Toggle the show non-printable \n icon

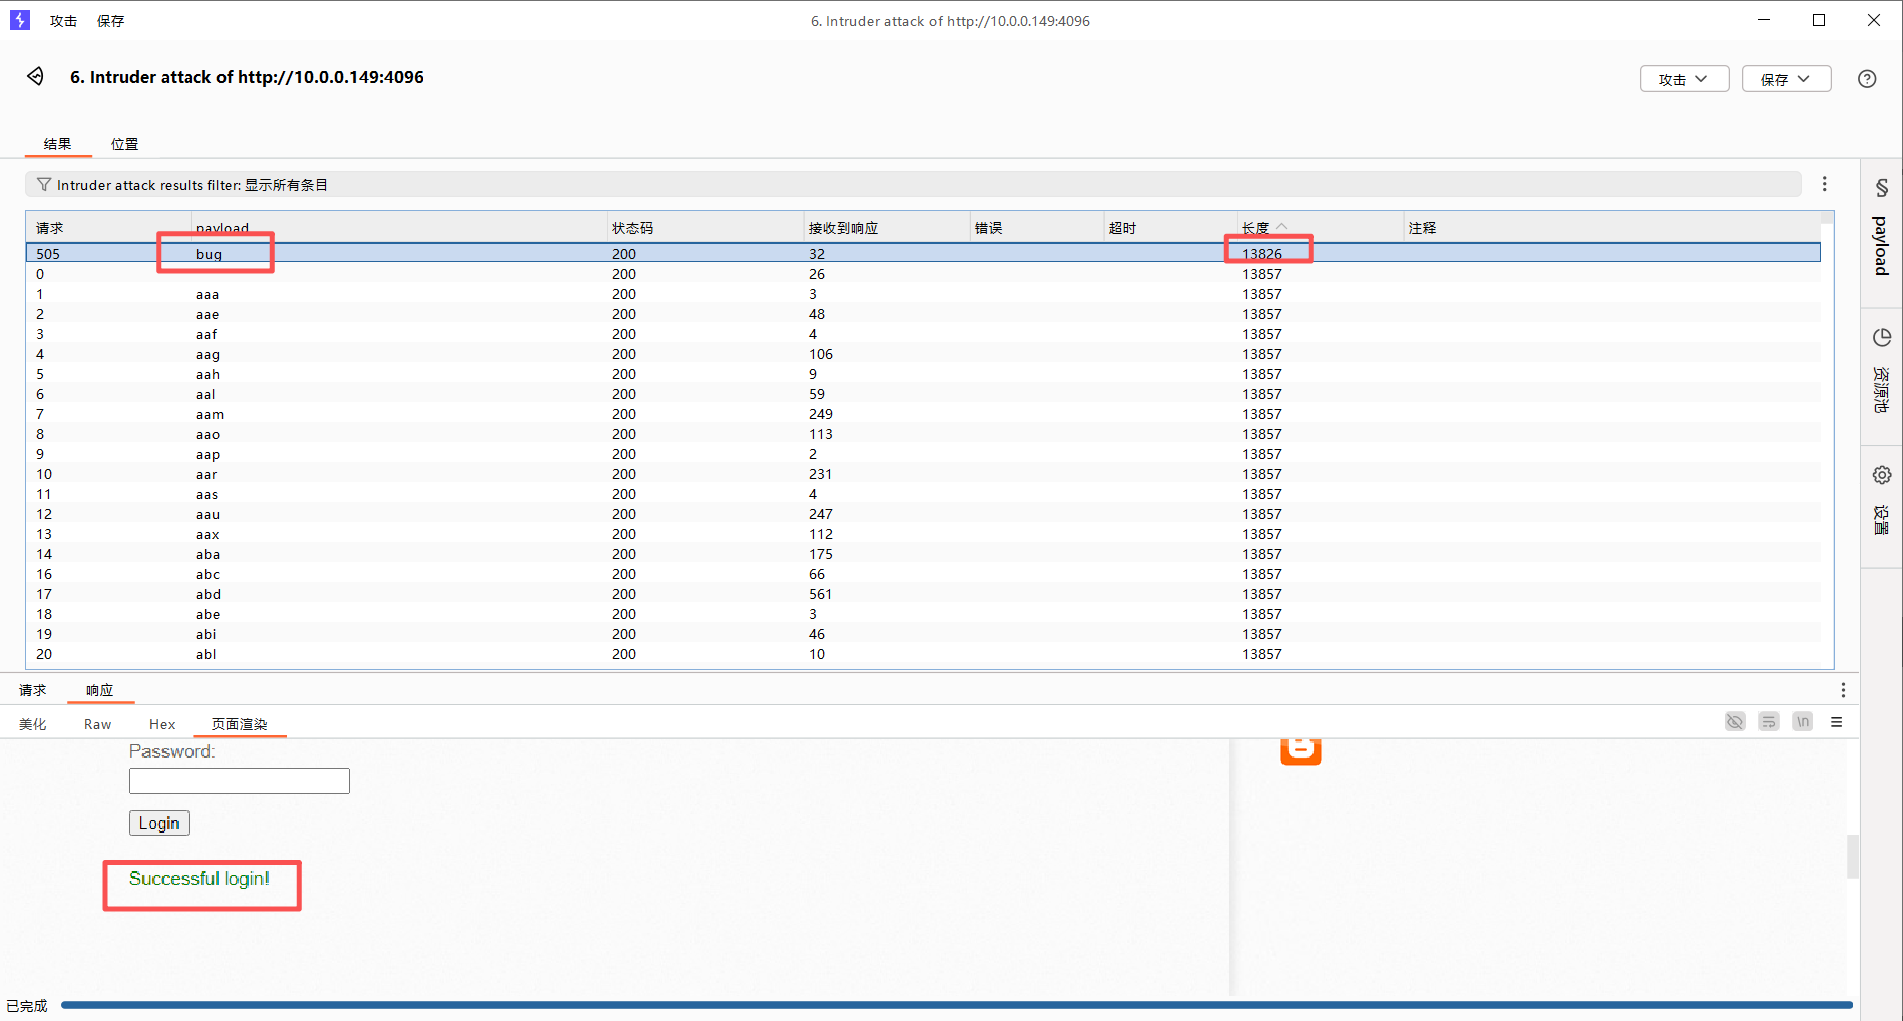tap(1802, 722)
